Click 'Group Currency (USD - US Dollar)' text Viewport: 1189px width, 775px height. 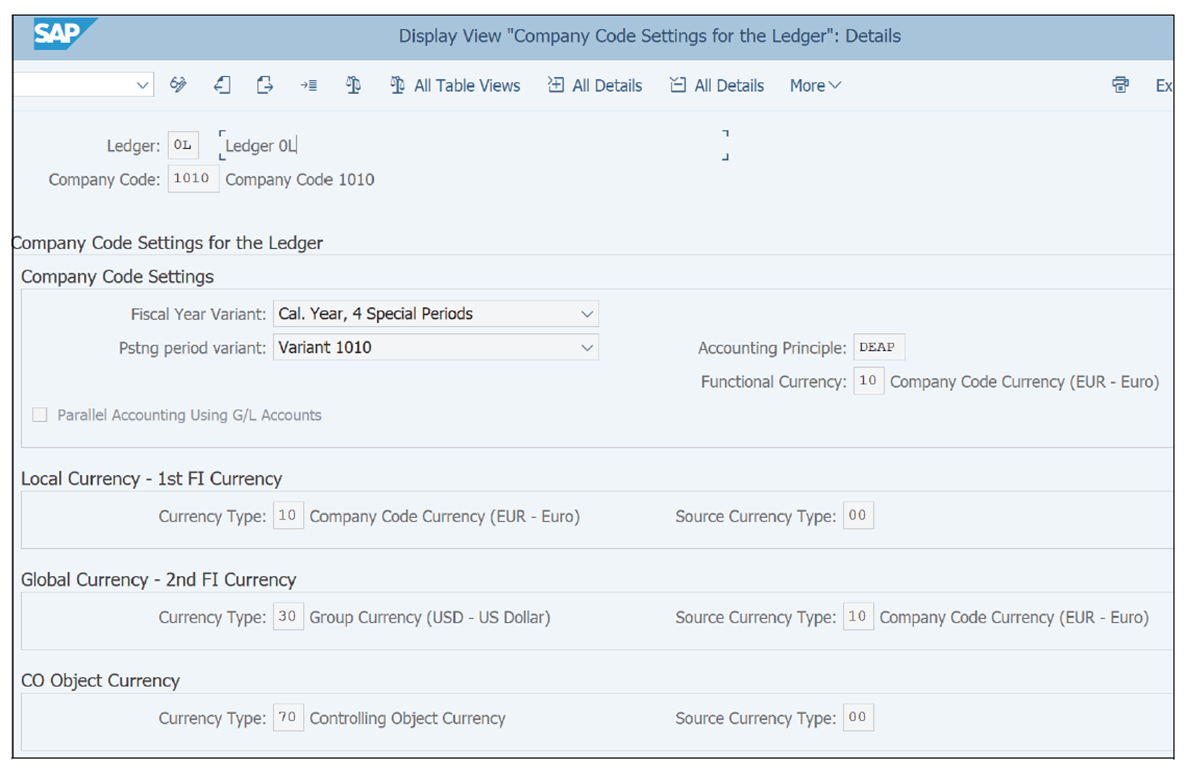[429, 617]
